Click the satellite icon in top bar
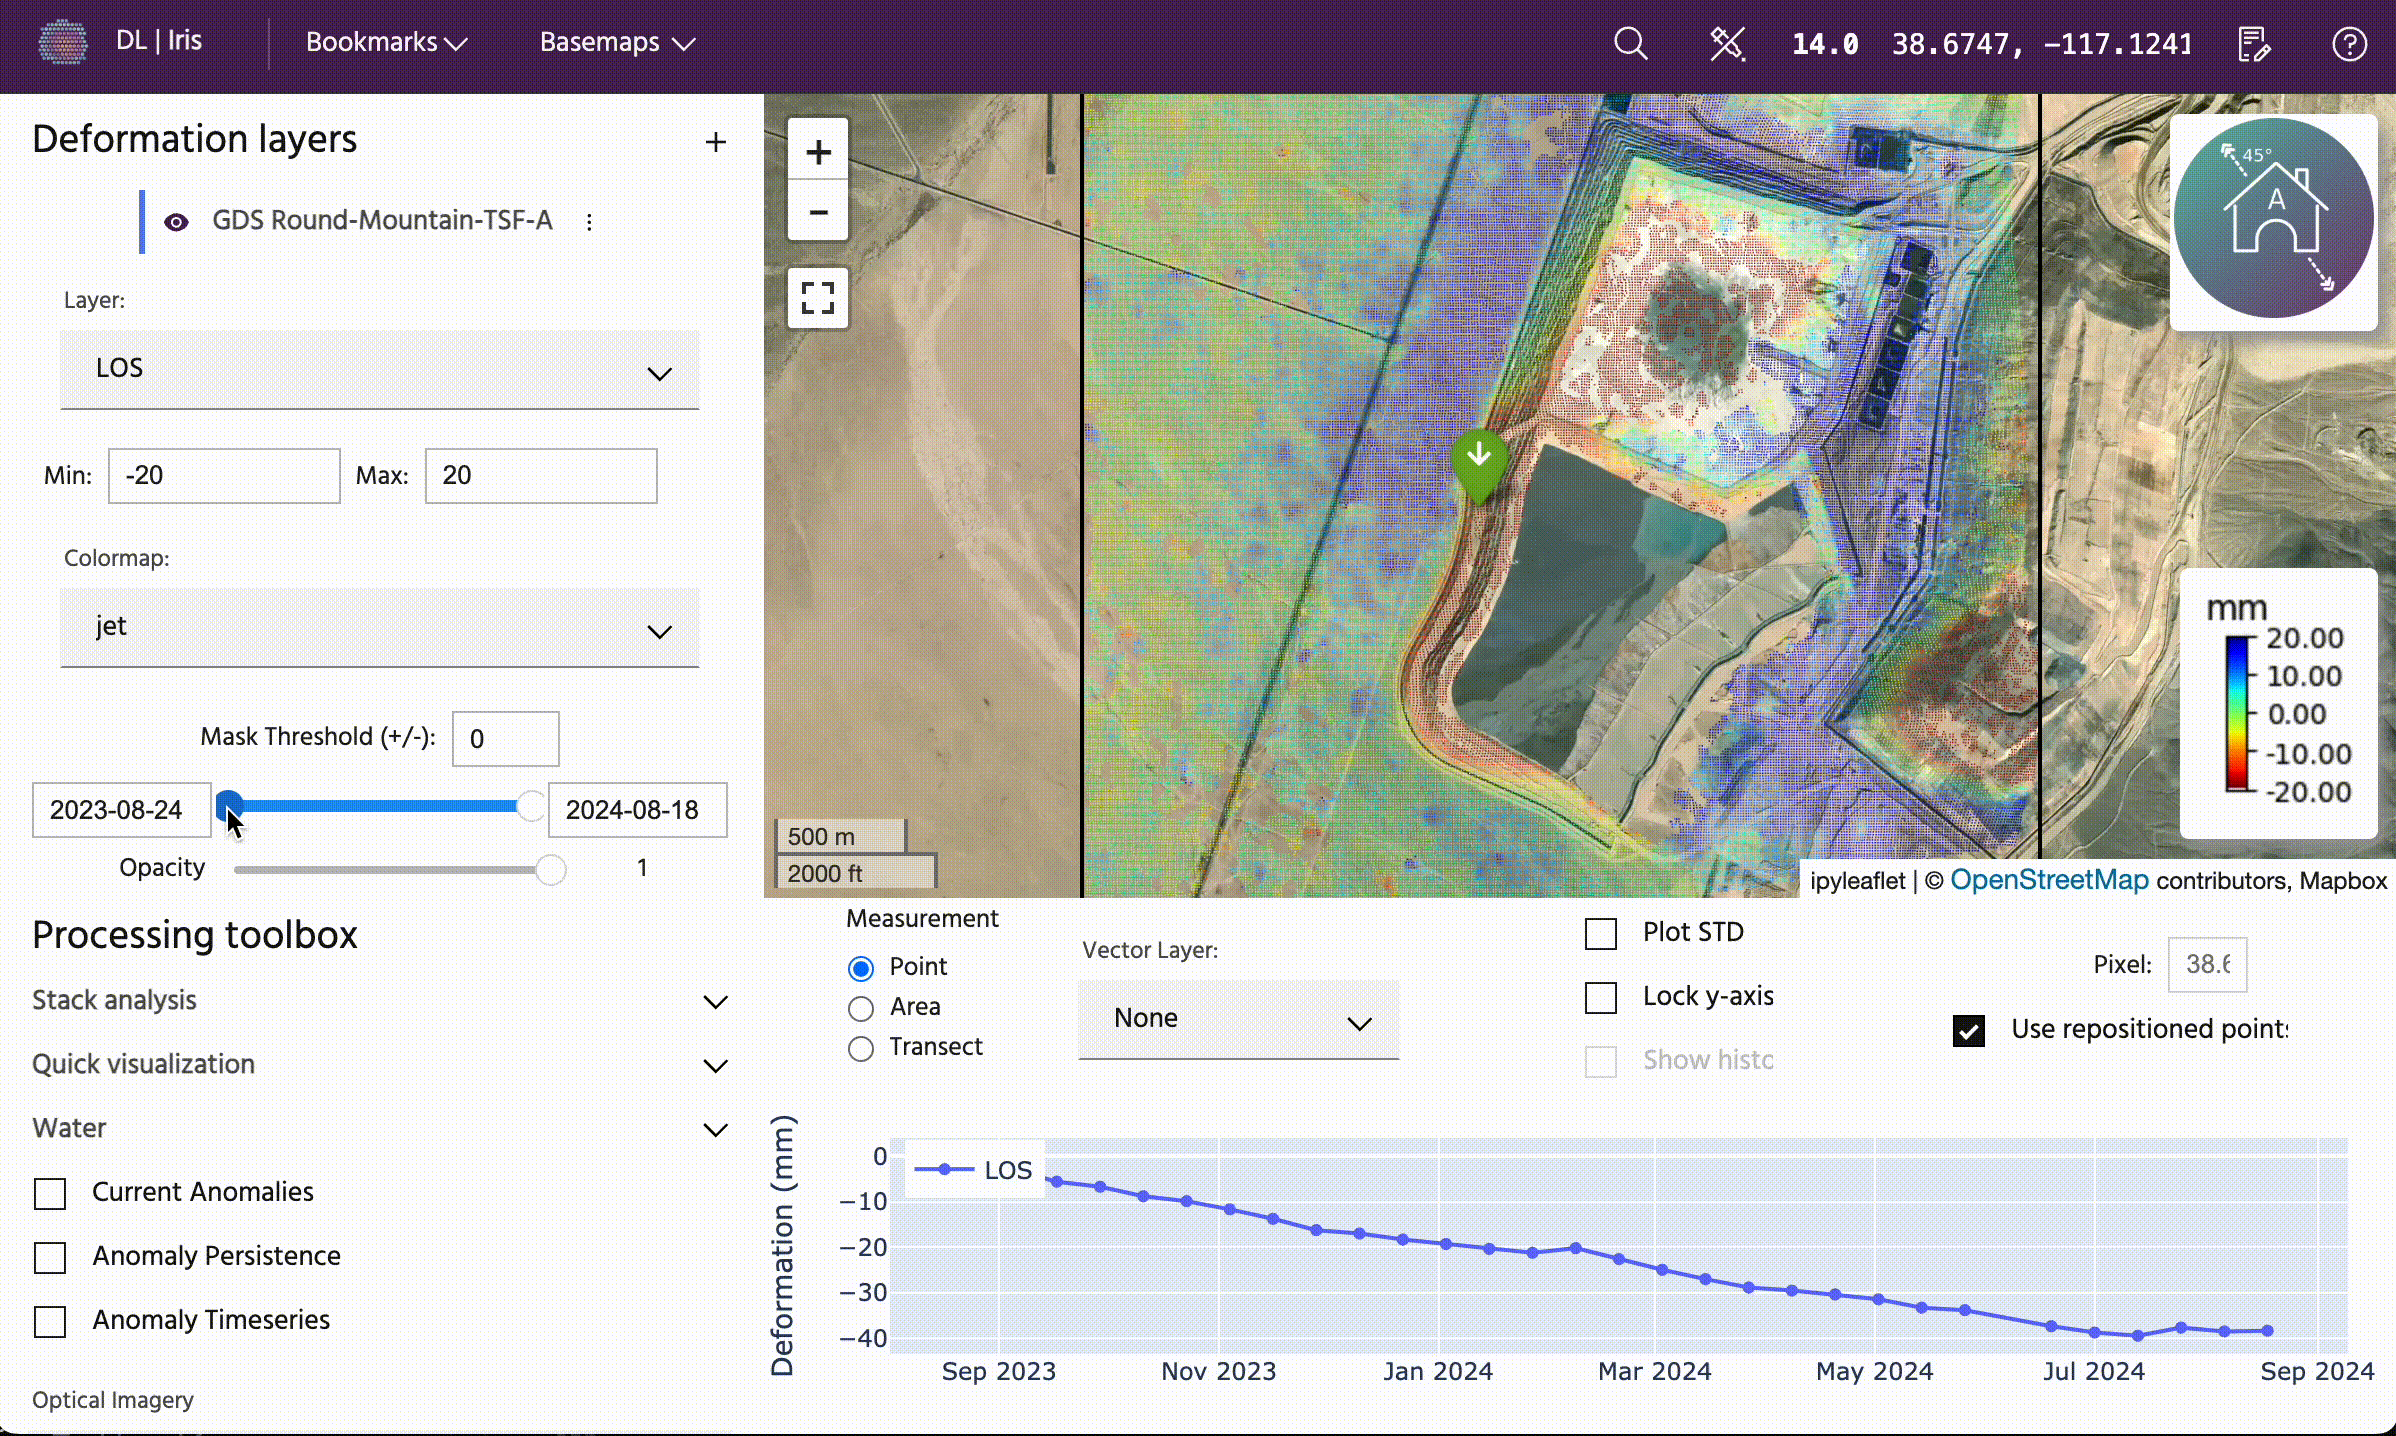This screenshot has height=1436, width=2396. pyautogui.click(x=1727, y=44)
